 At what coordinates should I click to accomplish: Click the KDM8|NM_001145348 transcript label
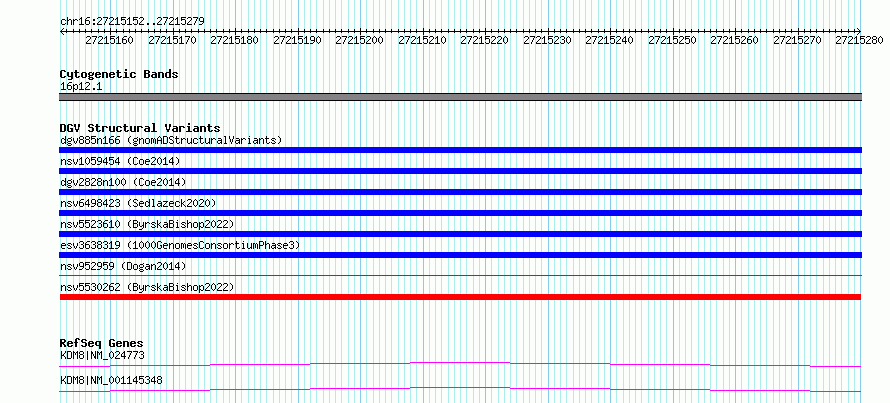point(111,380)
